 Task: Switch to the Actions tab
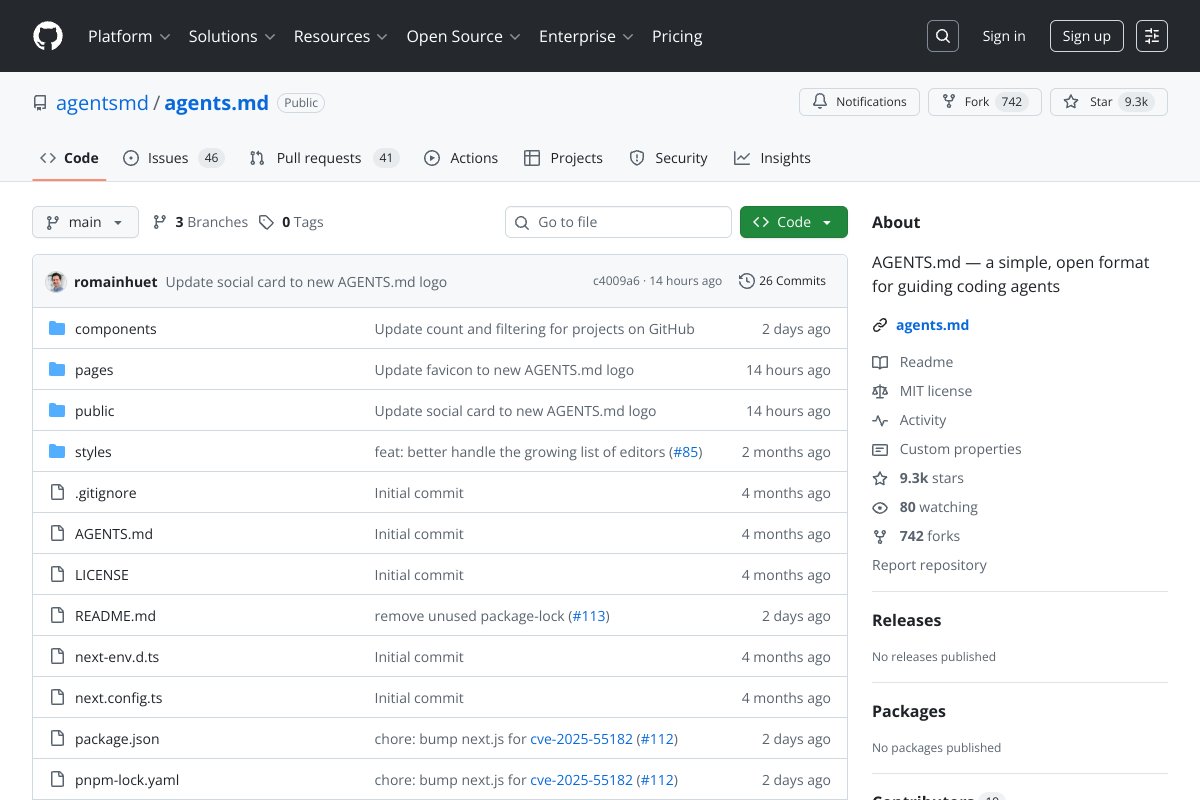pyautogui.click(x=461, y=158)
